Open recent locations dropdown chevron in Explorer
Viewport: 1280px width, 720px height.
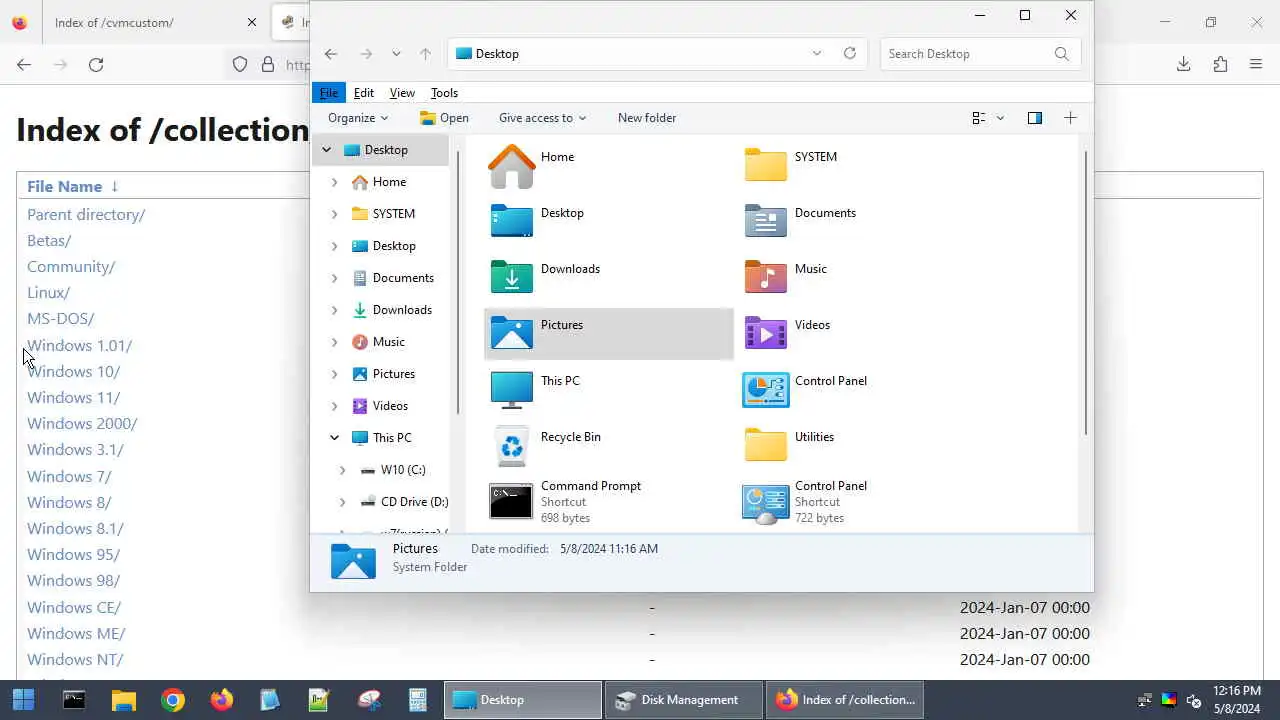(x=396, y=54)
